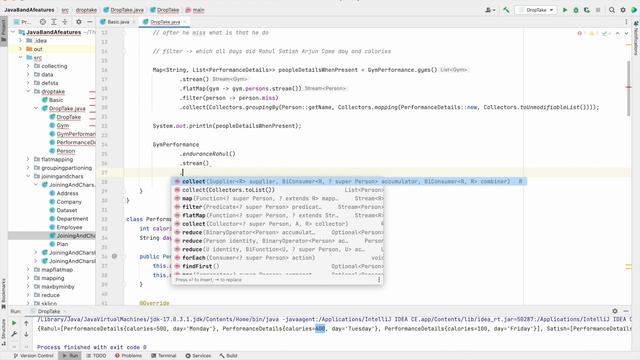Close the DropTake.java editor tab
640x360 pixels.
tap(185, 22)
